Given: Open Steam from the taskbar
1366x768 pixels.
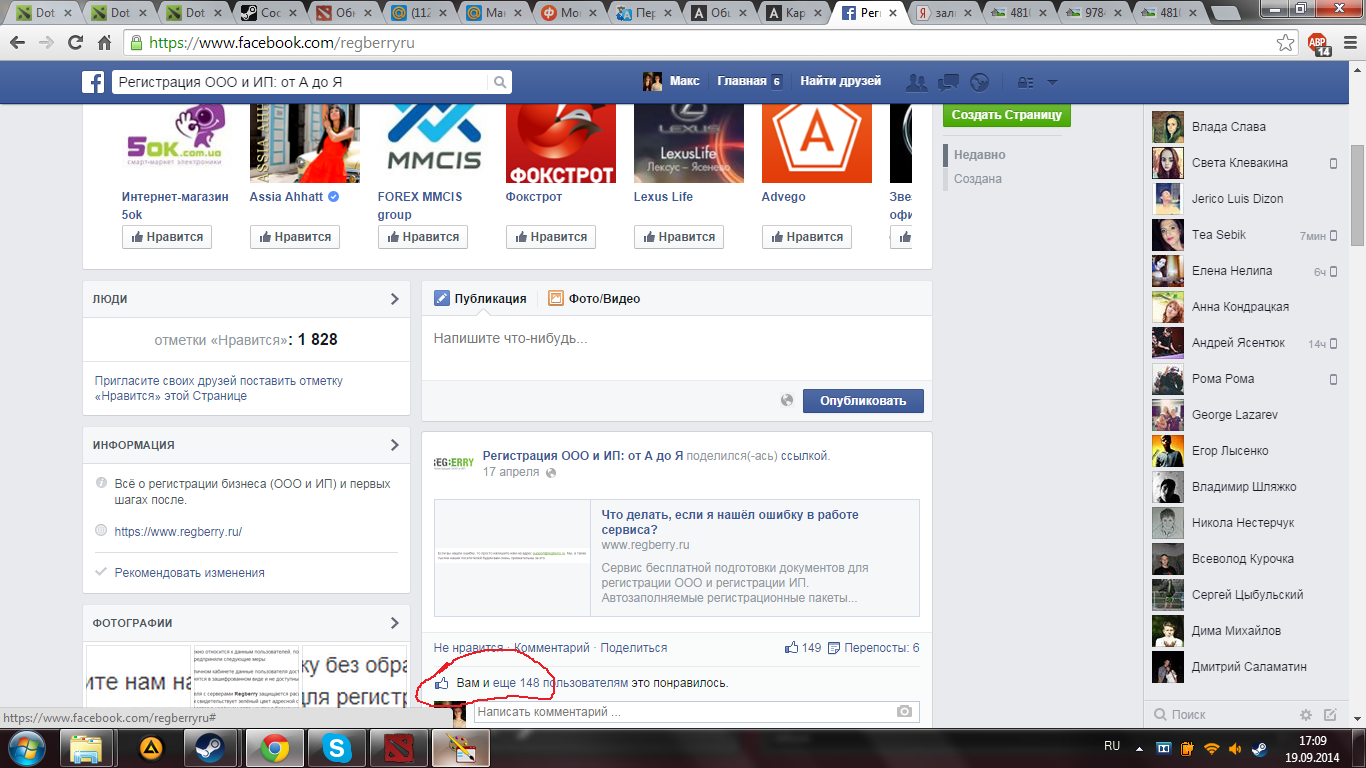Looking at the screenshot, I should click(x=210, y=748).
